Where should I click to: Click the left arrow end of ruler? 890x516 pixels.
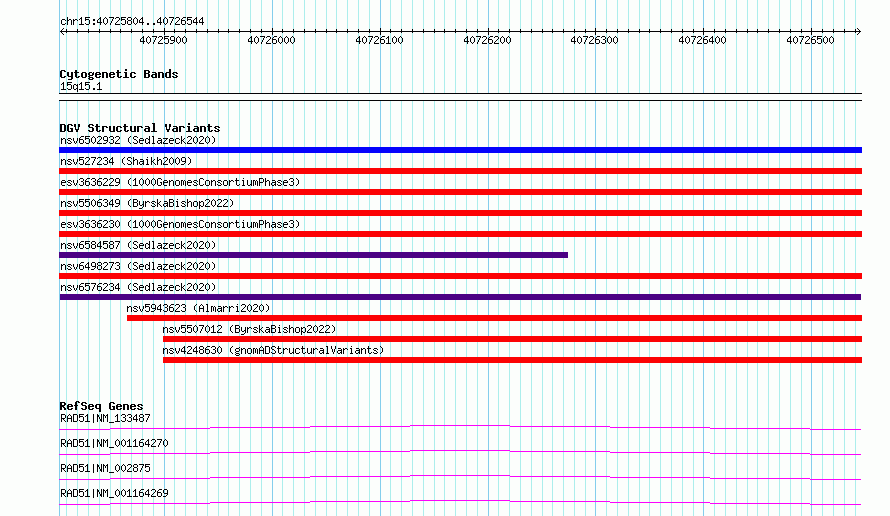62,31
